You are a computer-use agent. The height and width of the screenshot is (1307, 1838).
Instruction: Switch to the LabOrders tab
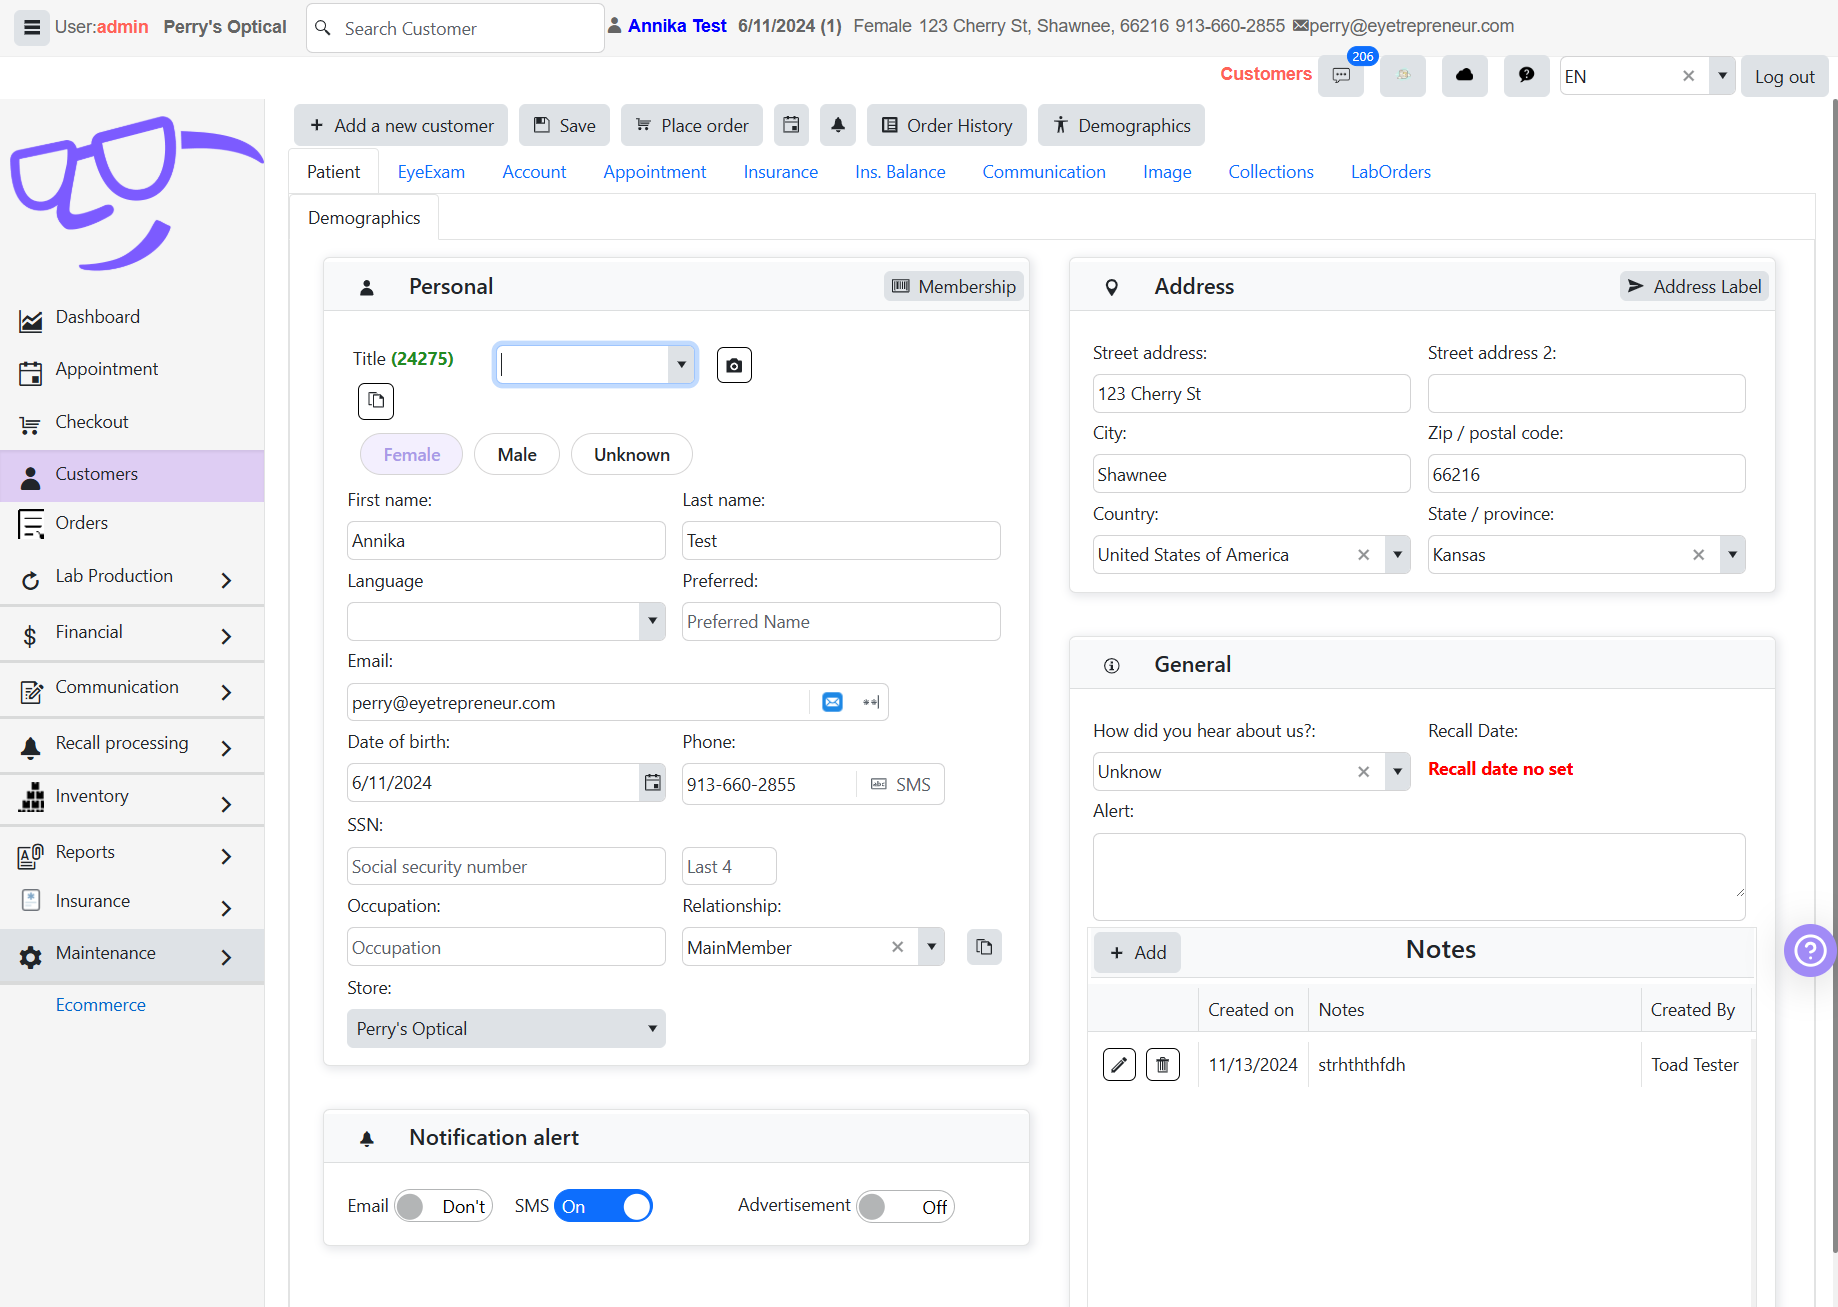(x=1391, y=172)
